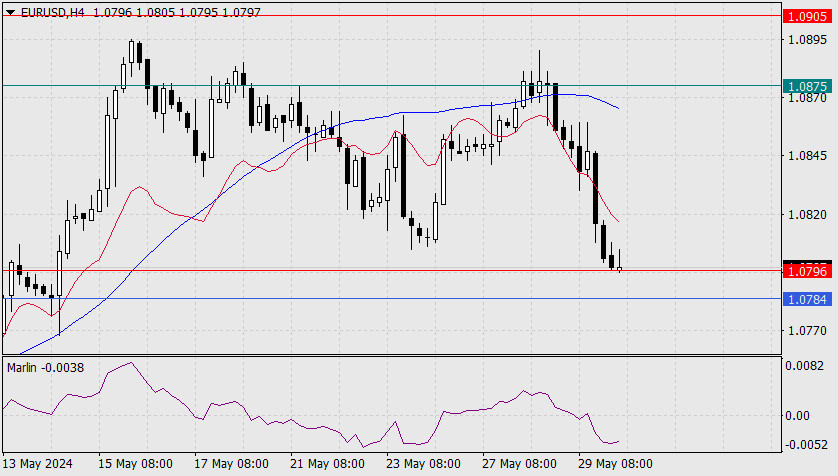838x476 pixels.
Task: Click the red 1.0796 price level label
Action: [808, 271]
